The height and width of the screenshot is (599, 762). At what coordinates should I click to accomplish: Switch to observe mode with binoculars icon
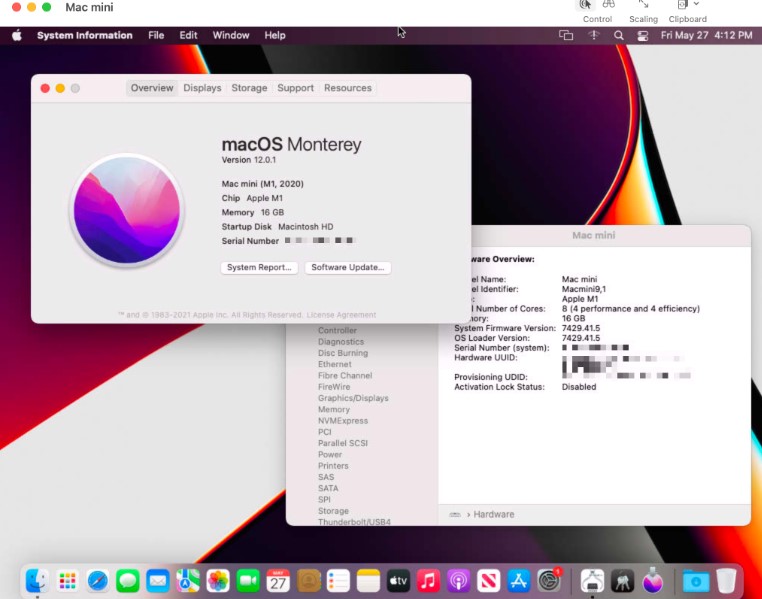point(608,5)
